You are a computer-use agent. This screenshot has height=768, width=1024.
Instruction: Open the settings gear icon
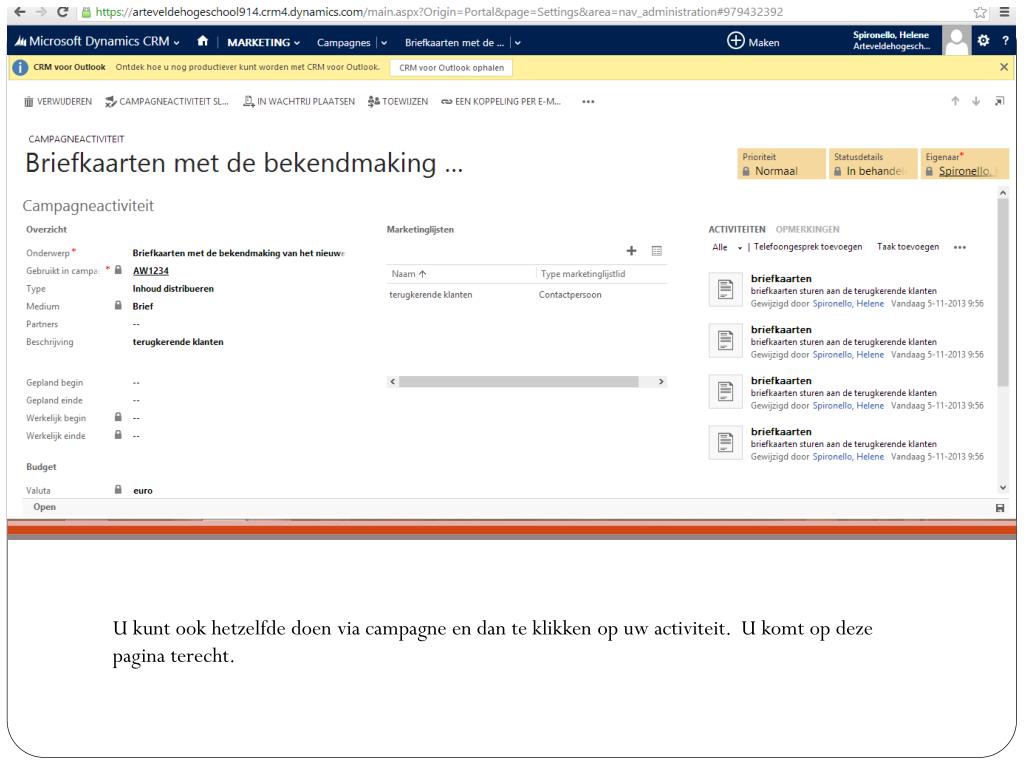pyautogui.click(x=983, y=42)
